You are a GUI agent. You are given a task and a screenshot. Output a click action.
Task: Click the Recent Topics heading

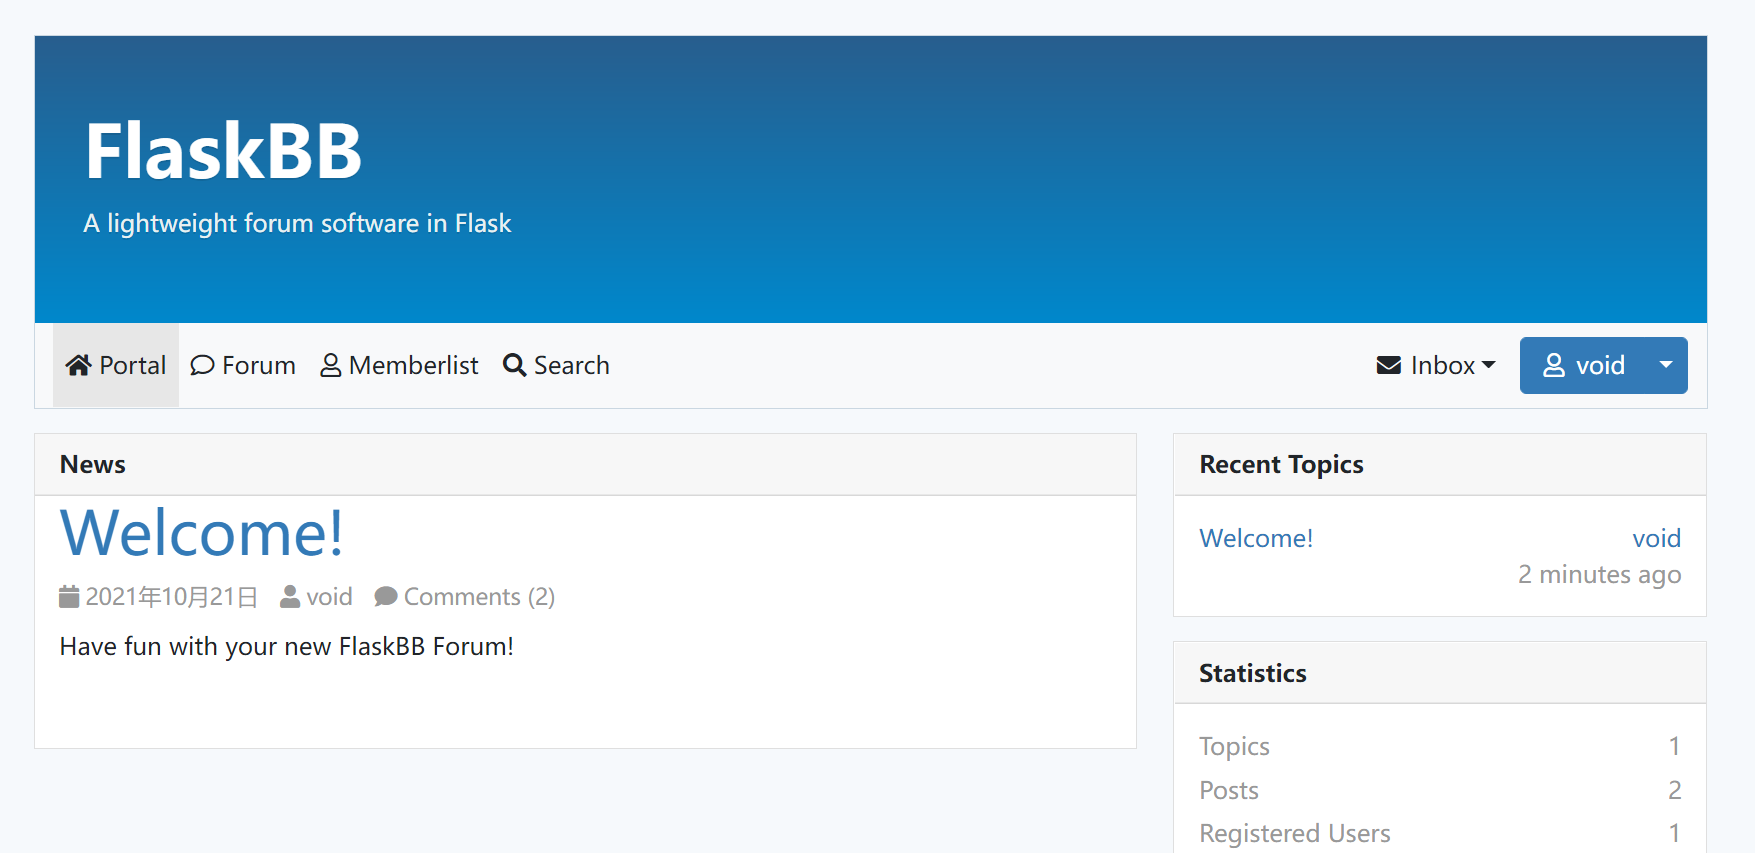[x=1282, y=464]
